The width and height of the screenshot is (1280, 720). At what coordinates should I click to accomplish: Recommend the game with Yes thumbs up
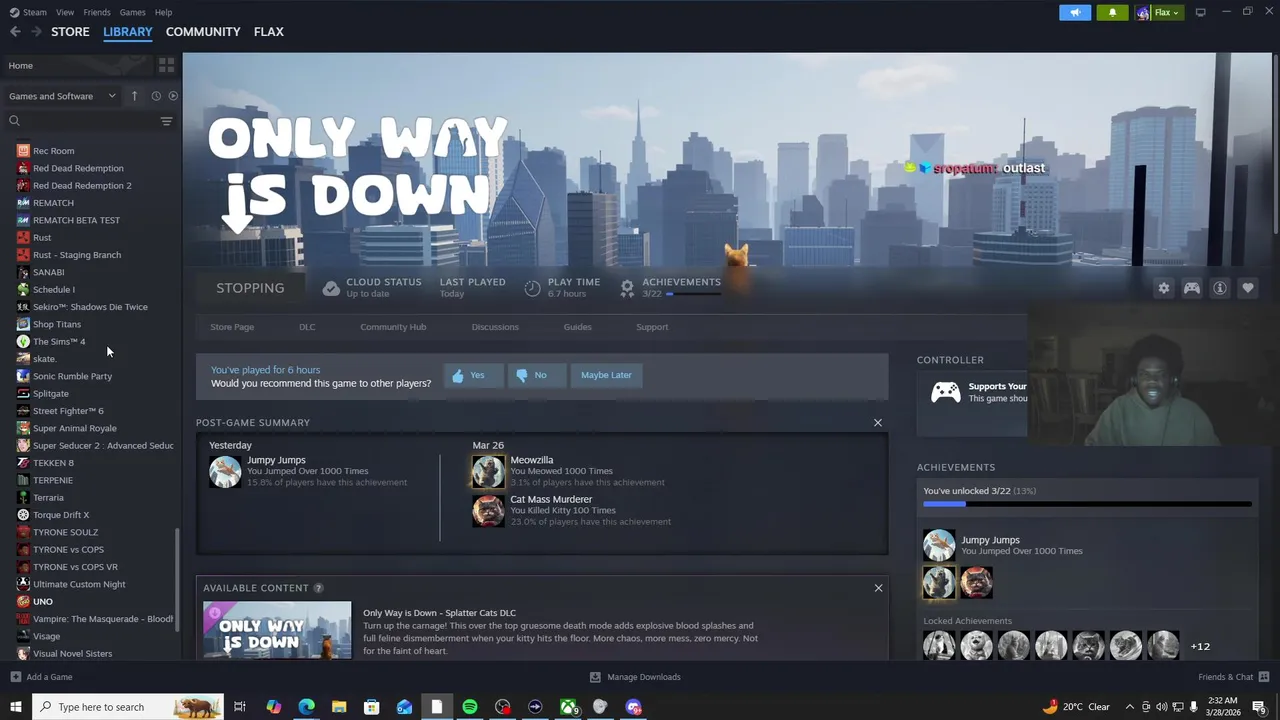472,375
